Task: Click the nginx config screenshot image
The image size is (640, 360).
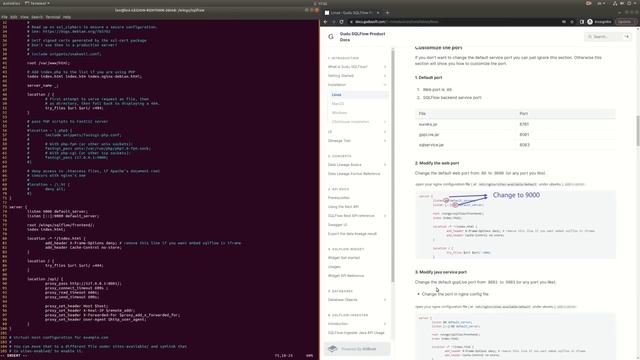Action: tap(516, 225)
